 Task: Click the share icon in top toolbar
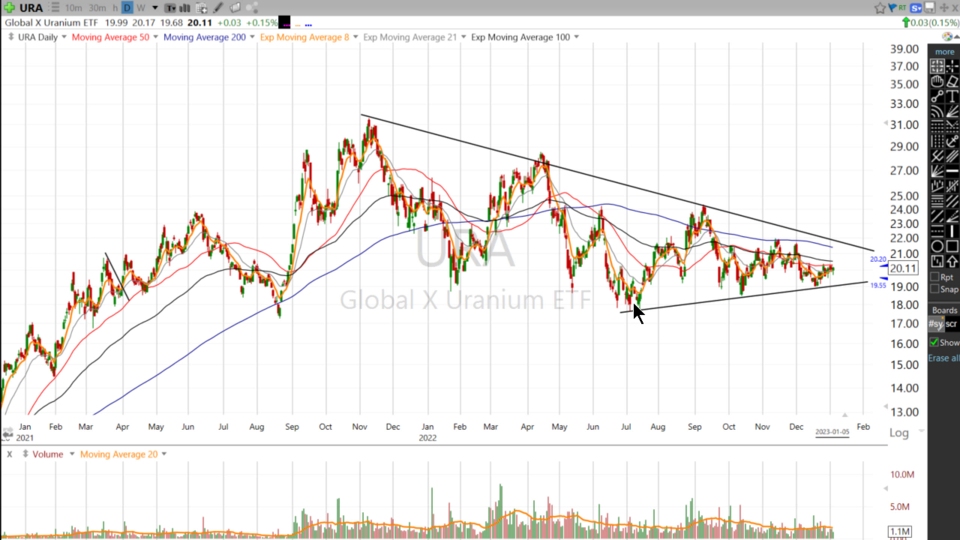[x=252, y=8]
